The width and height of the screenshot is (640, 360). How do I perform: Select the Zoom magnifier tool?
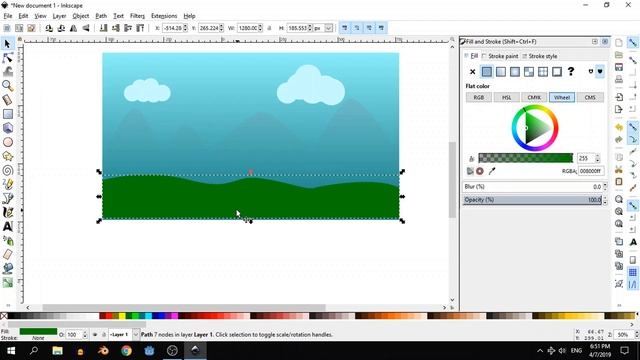click(7, 86)
